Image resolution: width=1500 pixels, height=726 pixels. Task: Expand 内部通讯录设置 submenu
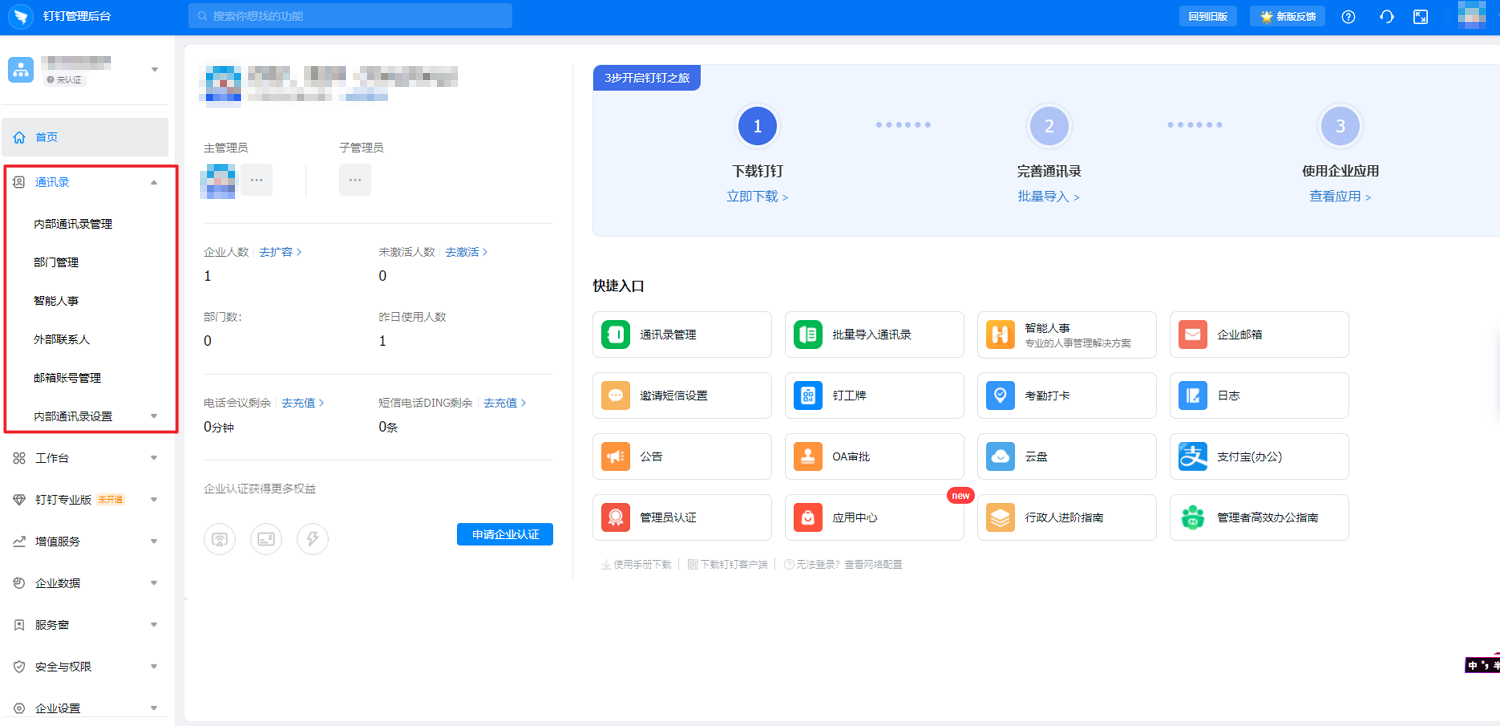coord(154,415)
